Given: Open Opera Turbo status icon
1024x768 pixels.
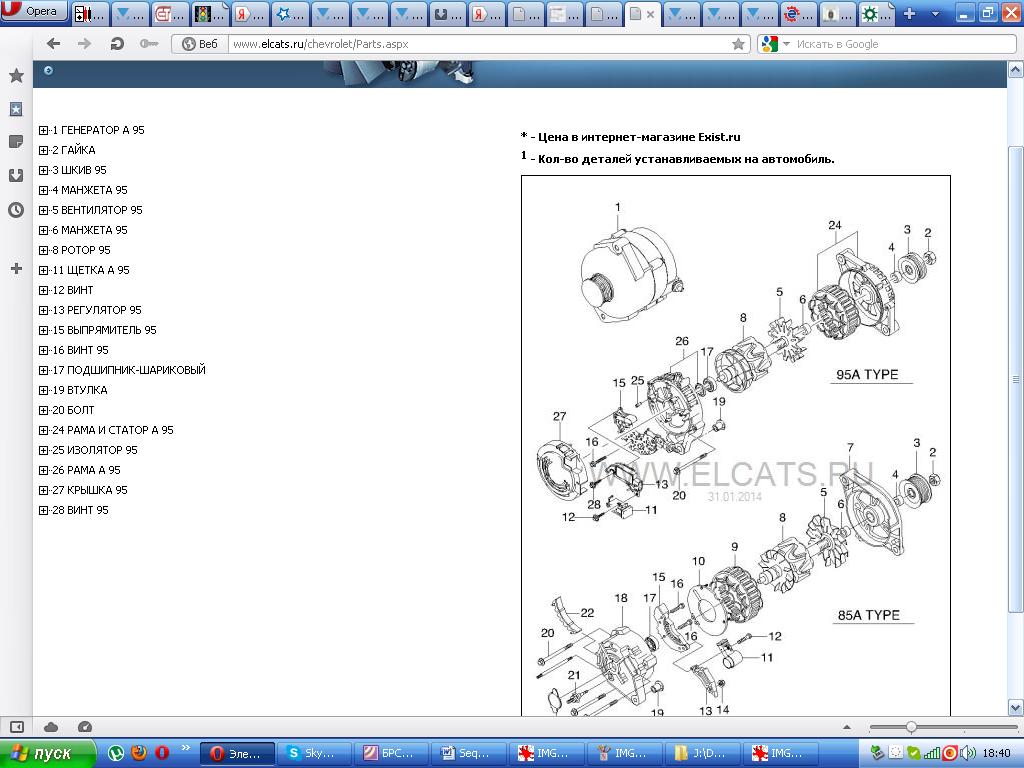Looking at the screenshot, I should (x=85, y=727).
